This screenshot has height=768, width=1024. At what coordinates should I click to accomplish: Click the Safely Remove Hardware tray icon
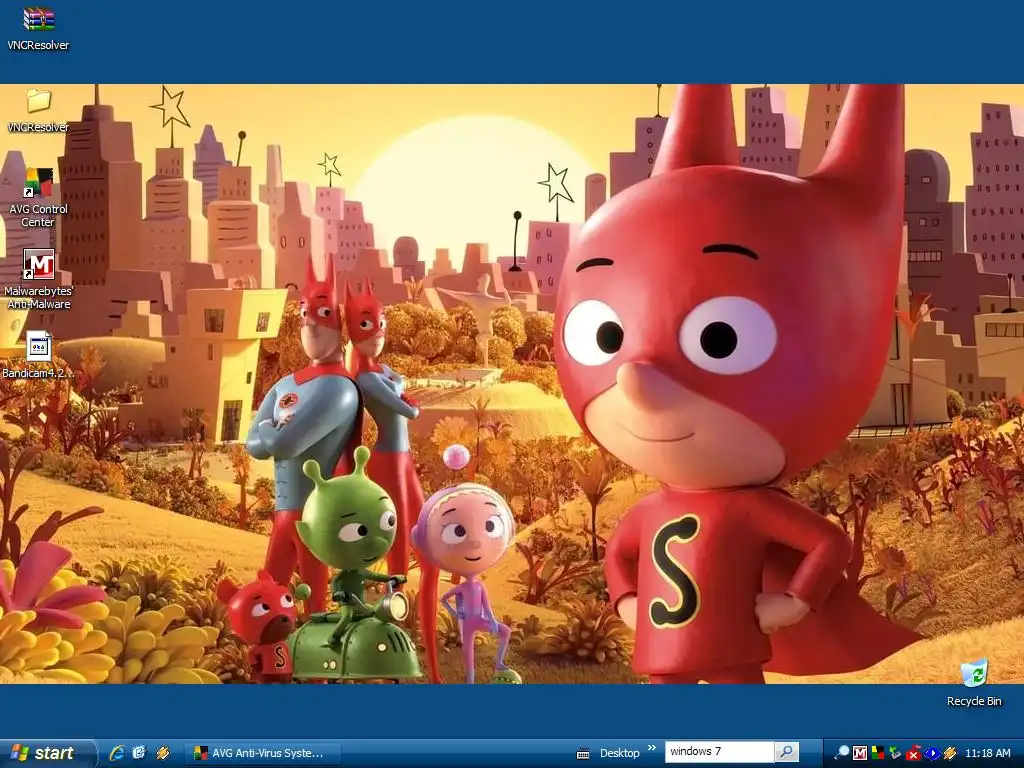coord(895,753)
